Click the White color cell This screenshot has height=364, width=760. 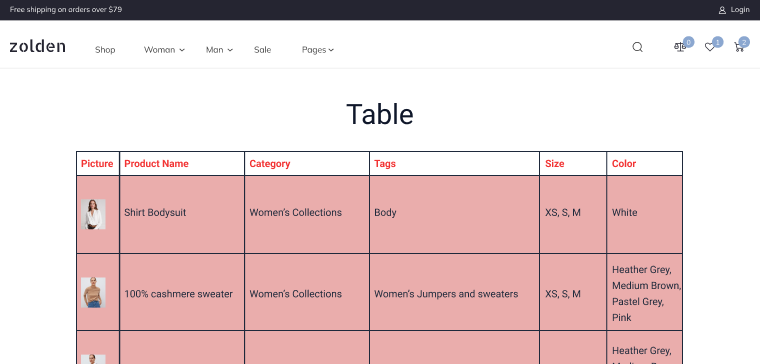tap(645, 214)
